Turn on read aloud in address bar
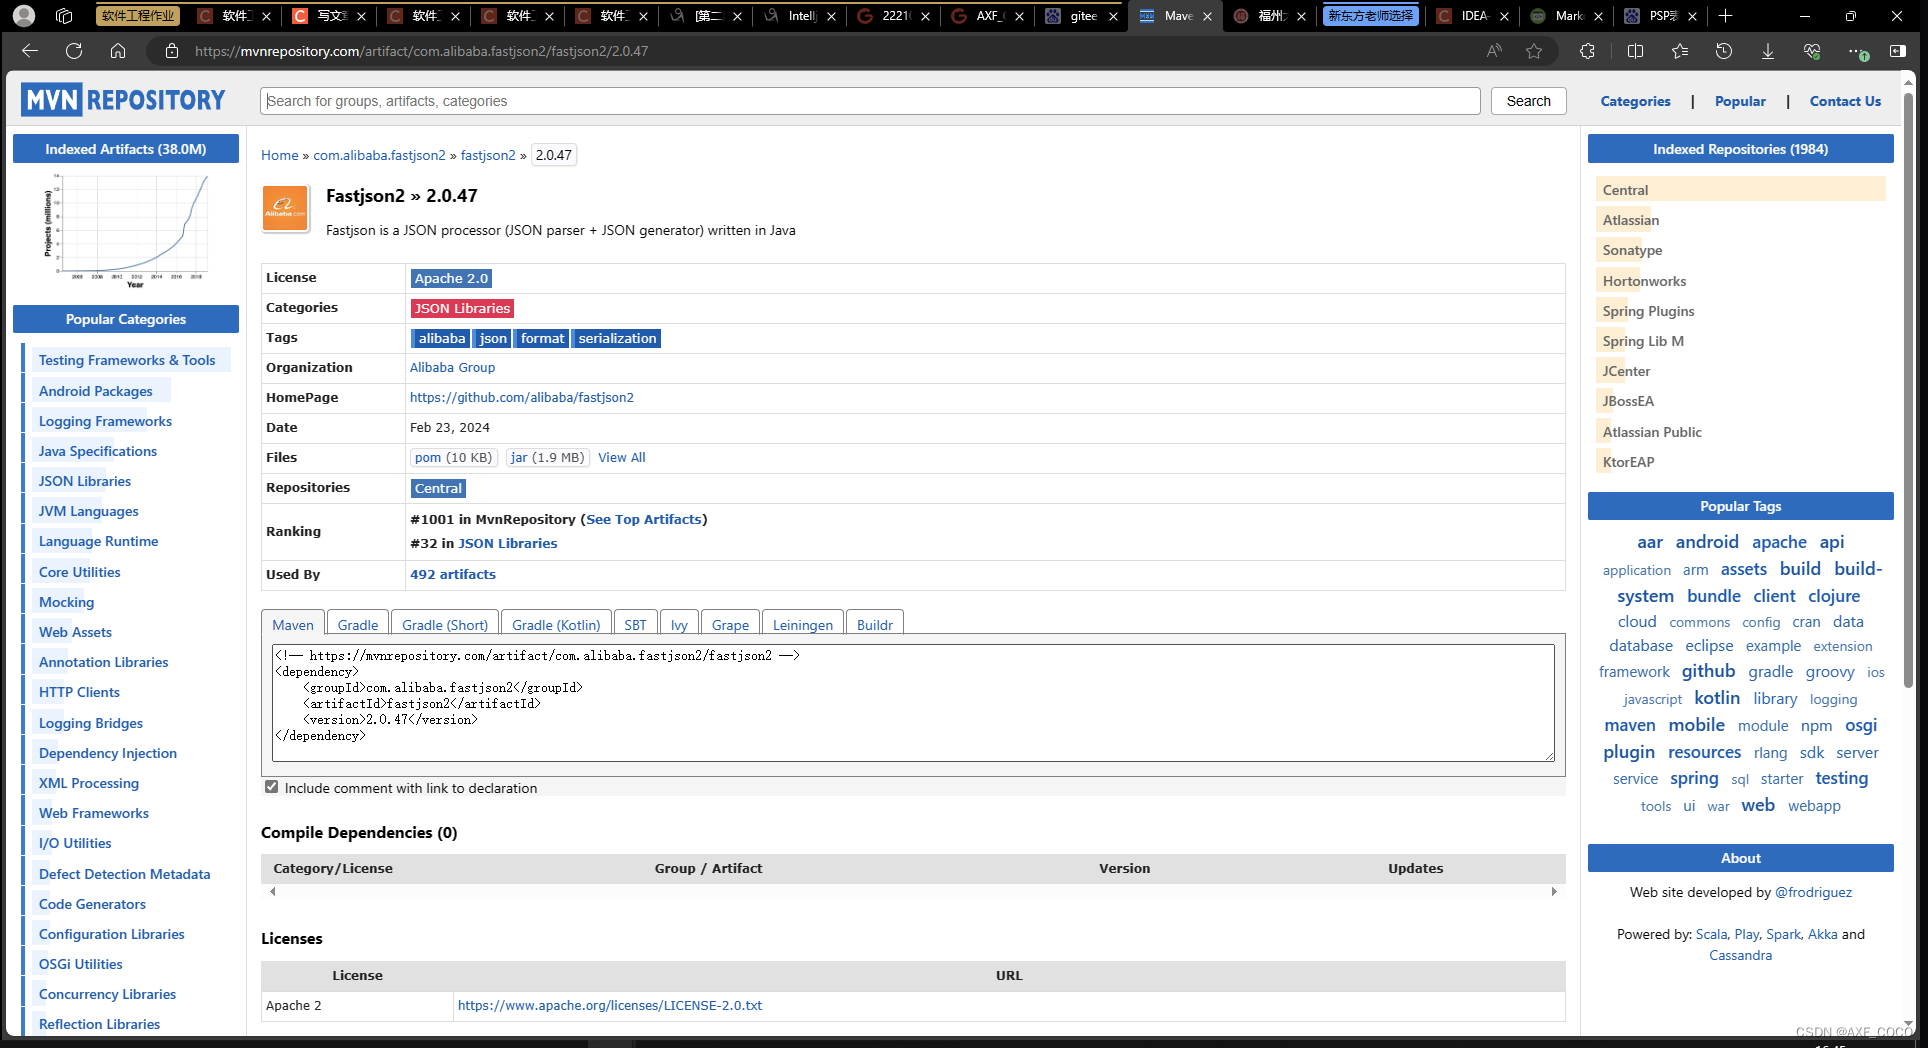The height and width of the screenshot is (1048, 1928). pyautogui.click(x=1494, y=51)
